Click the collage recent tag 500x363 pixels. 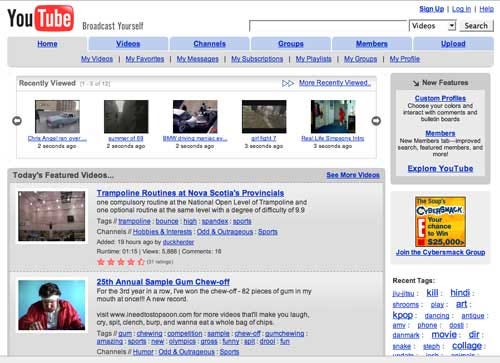click(x=467, y=346)
